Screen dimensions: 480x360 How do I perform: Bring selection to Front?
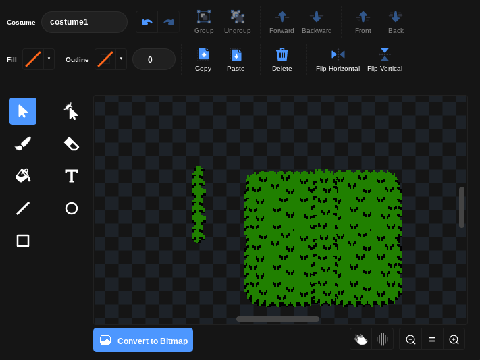tap(363, 22)
